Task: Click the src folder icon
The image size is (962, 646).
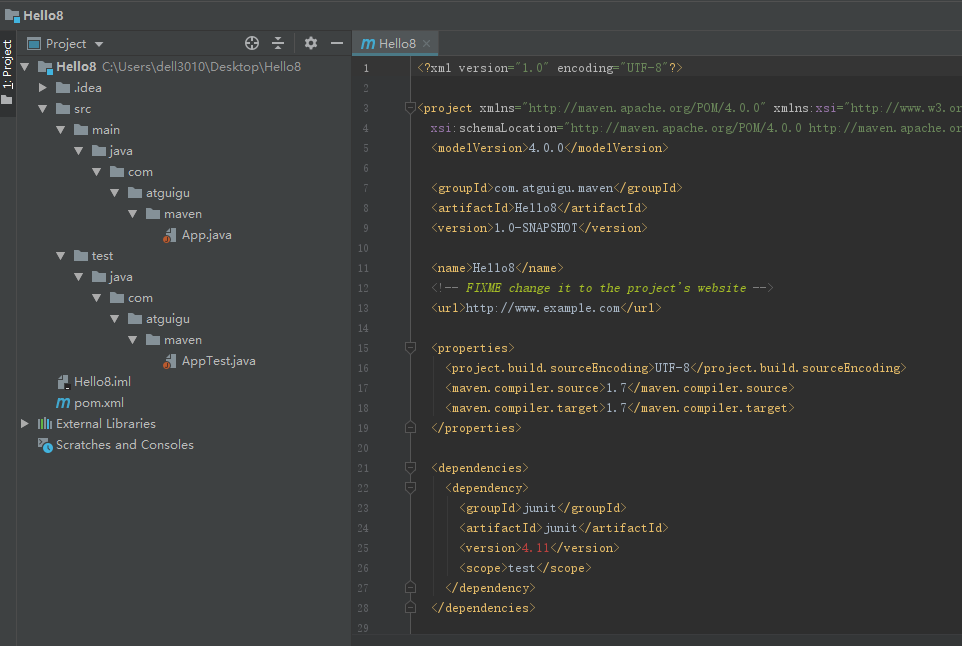Action: tap(63, 109)
